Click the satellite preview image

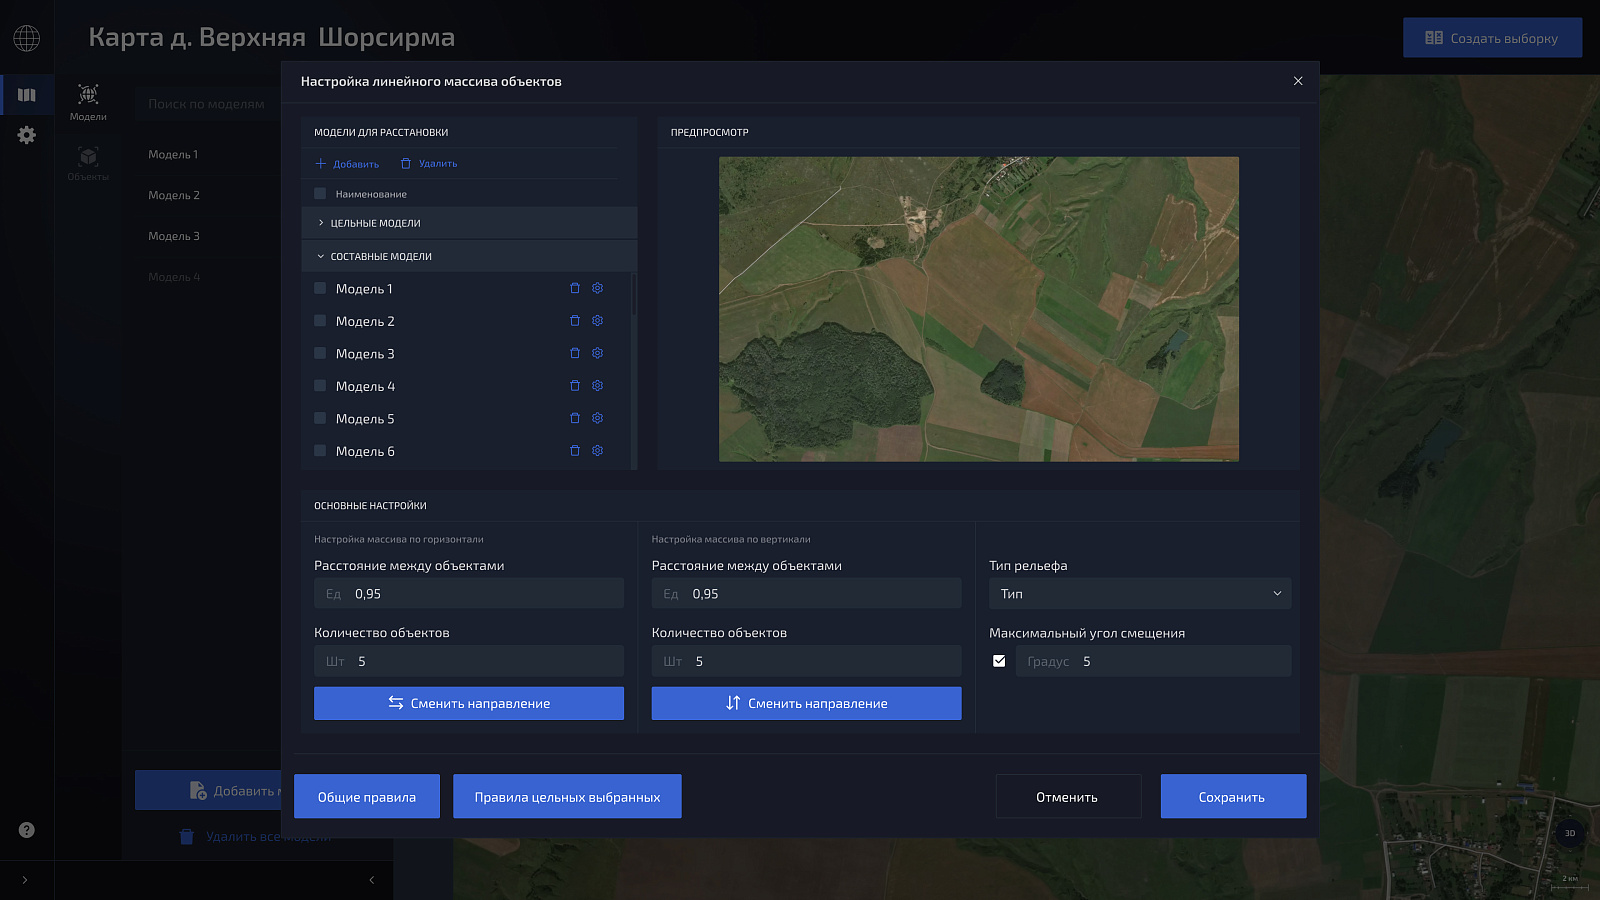tap(979, 309)
